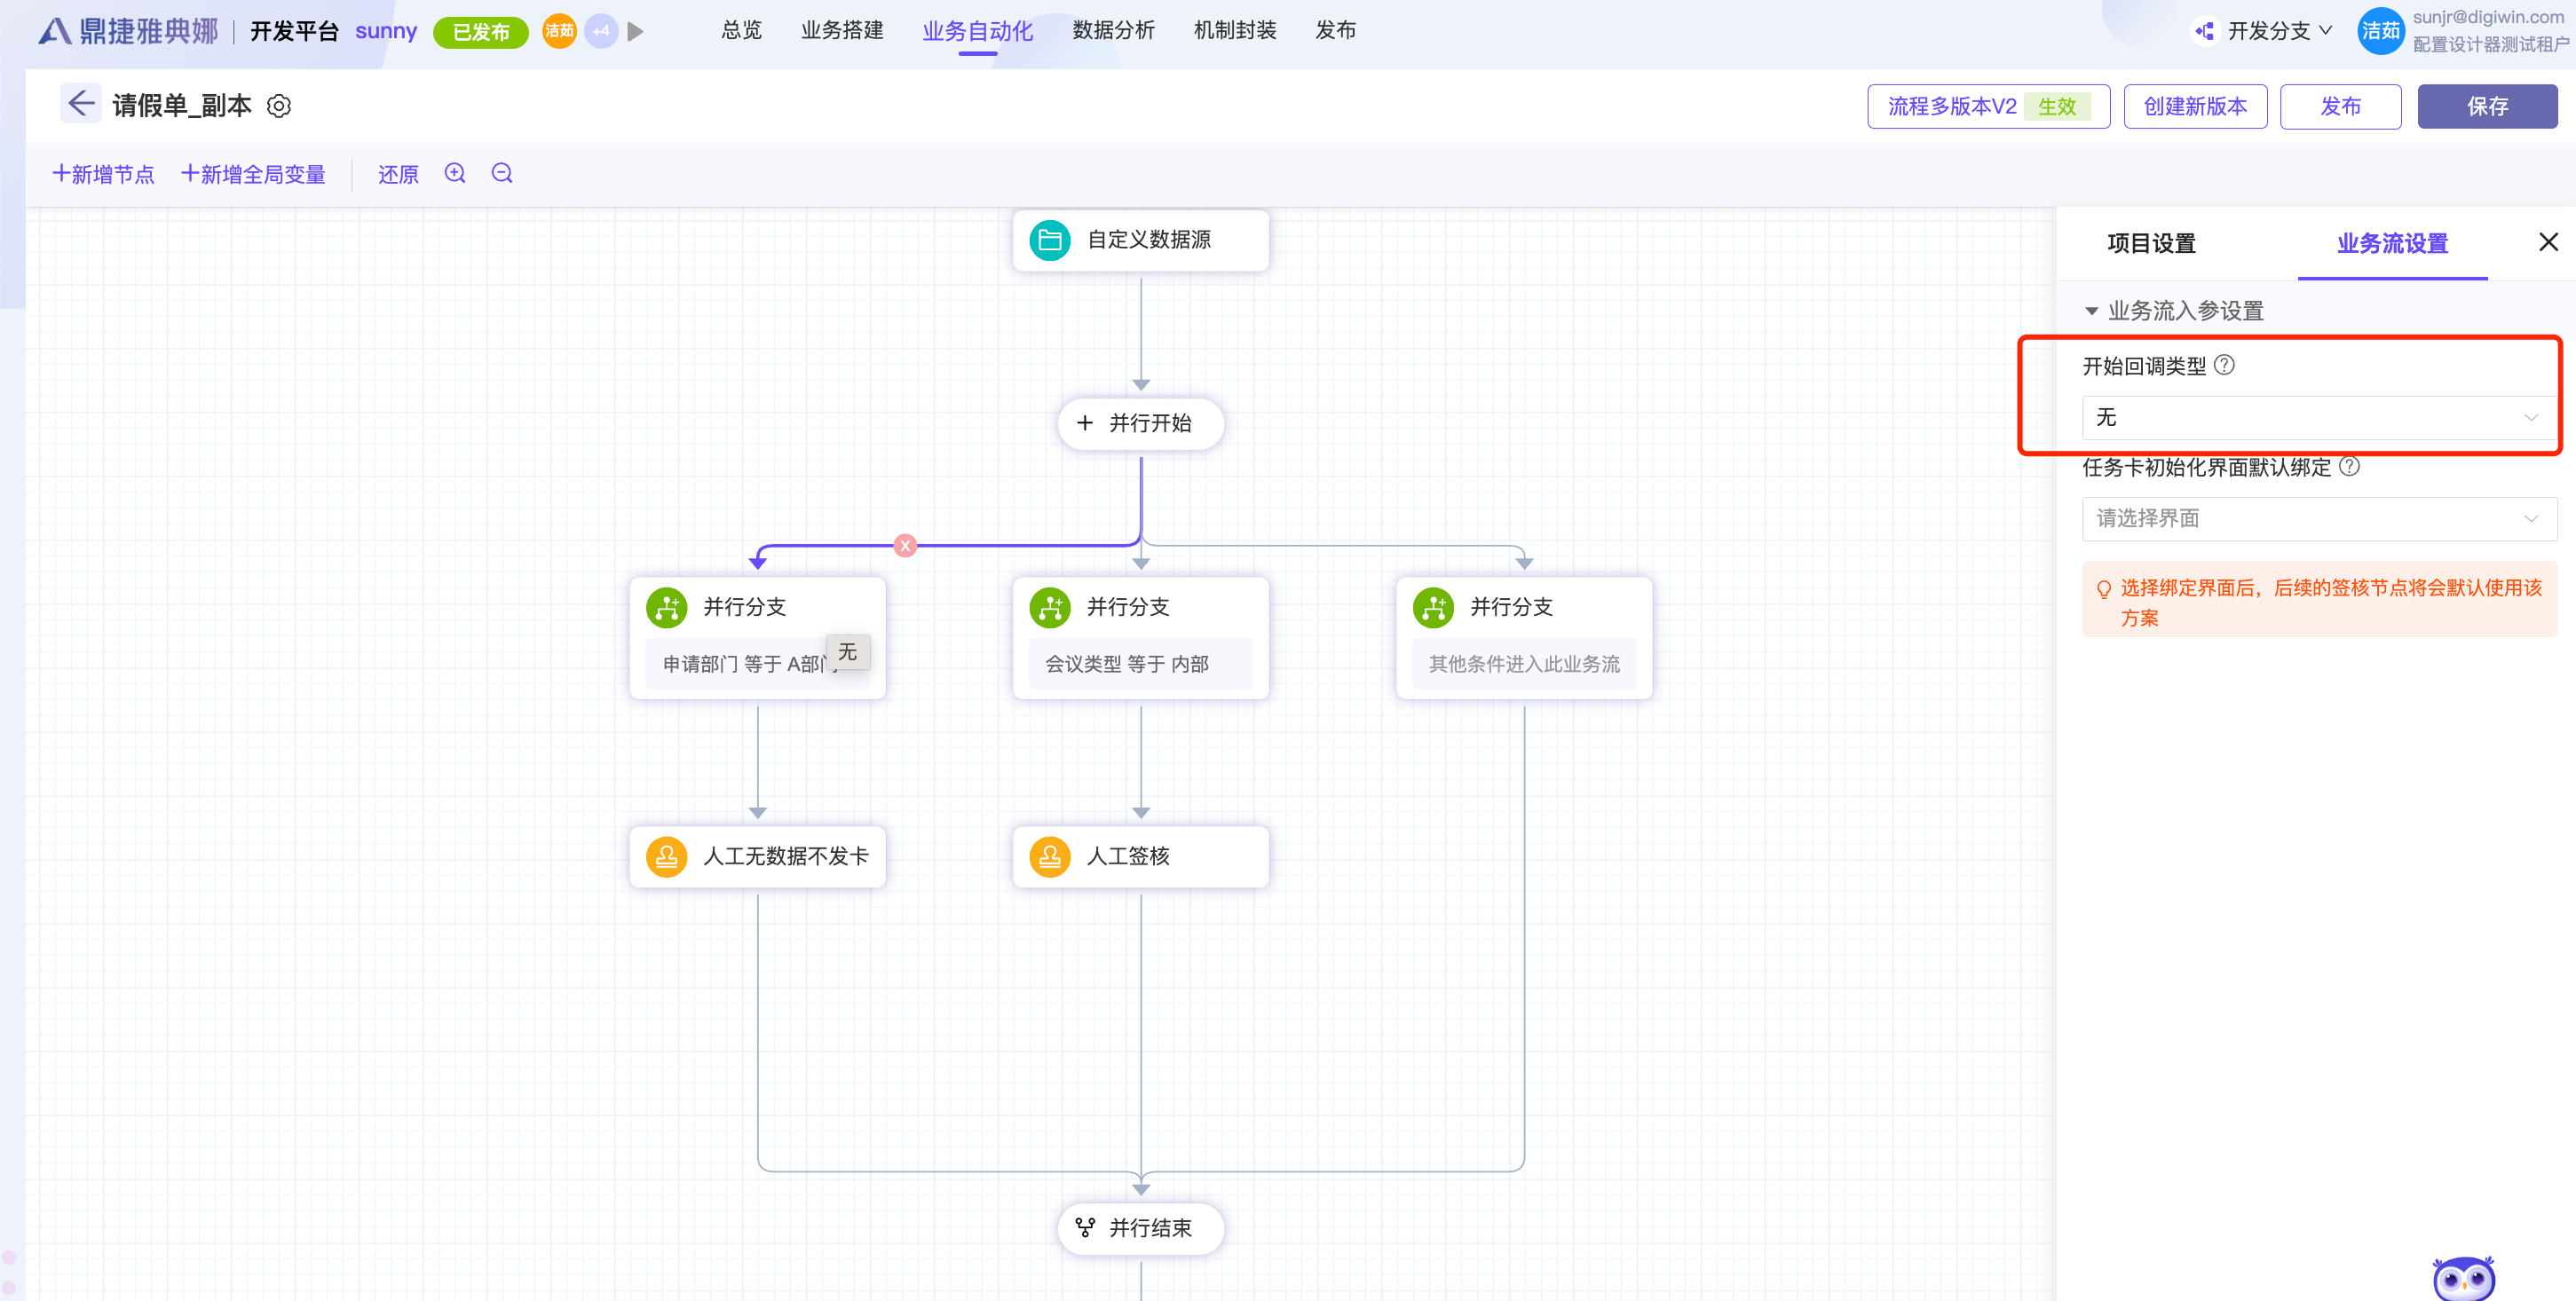Click help icon beside 开始回调类型
2576x1301 pixels.
pyautogui.click(x=2224, y=365)
